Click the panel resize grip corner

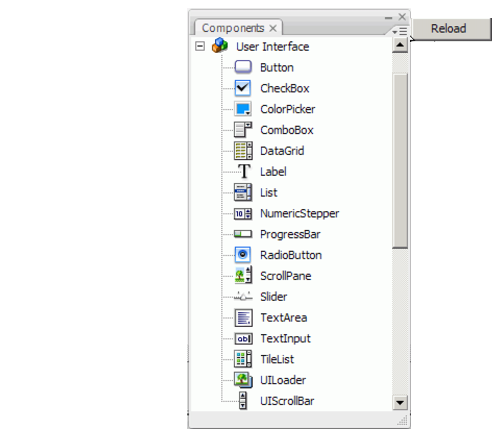(x=403, y=421)
